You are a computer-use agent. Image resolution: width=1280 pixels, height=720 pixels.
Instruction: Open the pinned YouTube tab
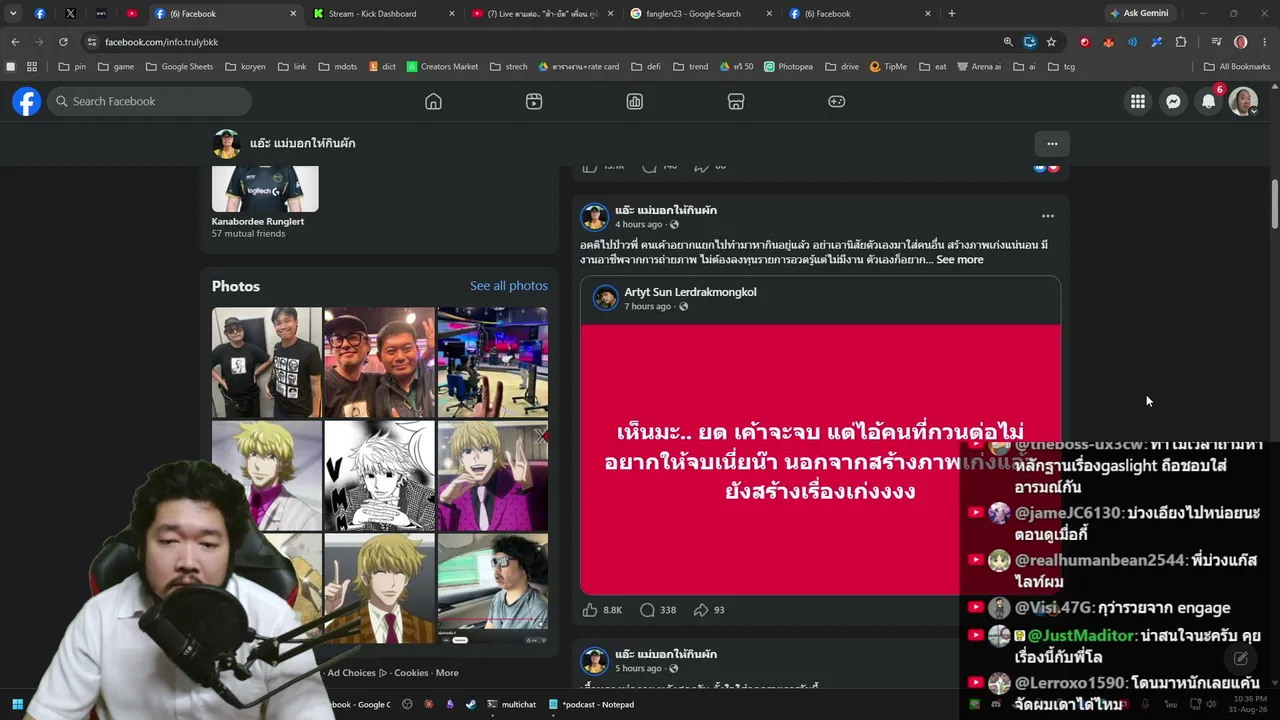click(x=132, y=14)
